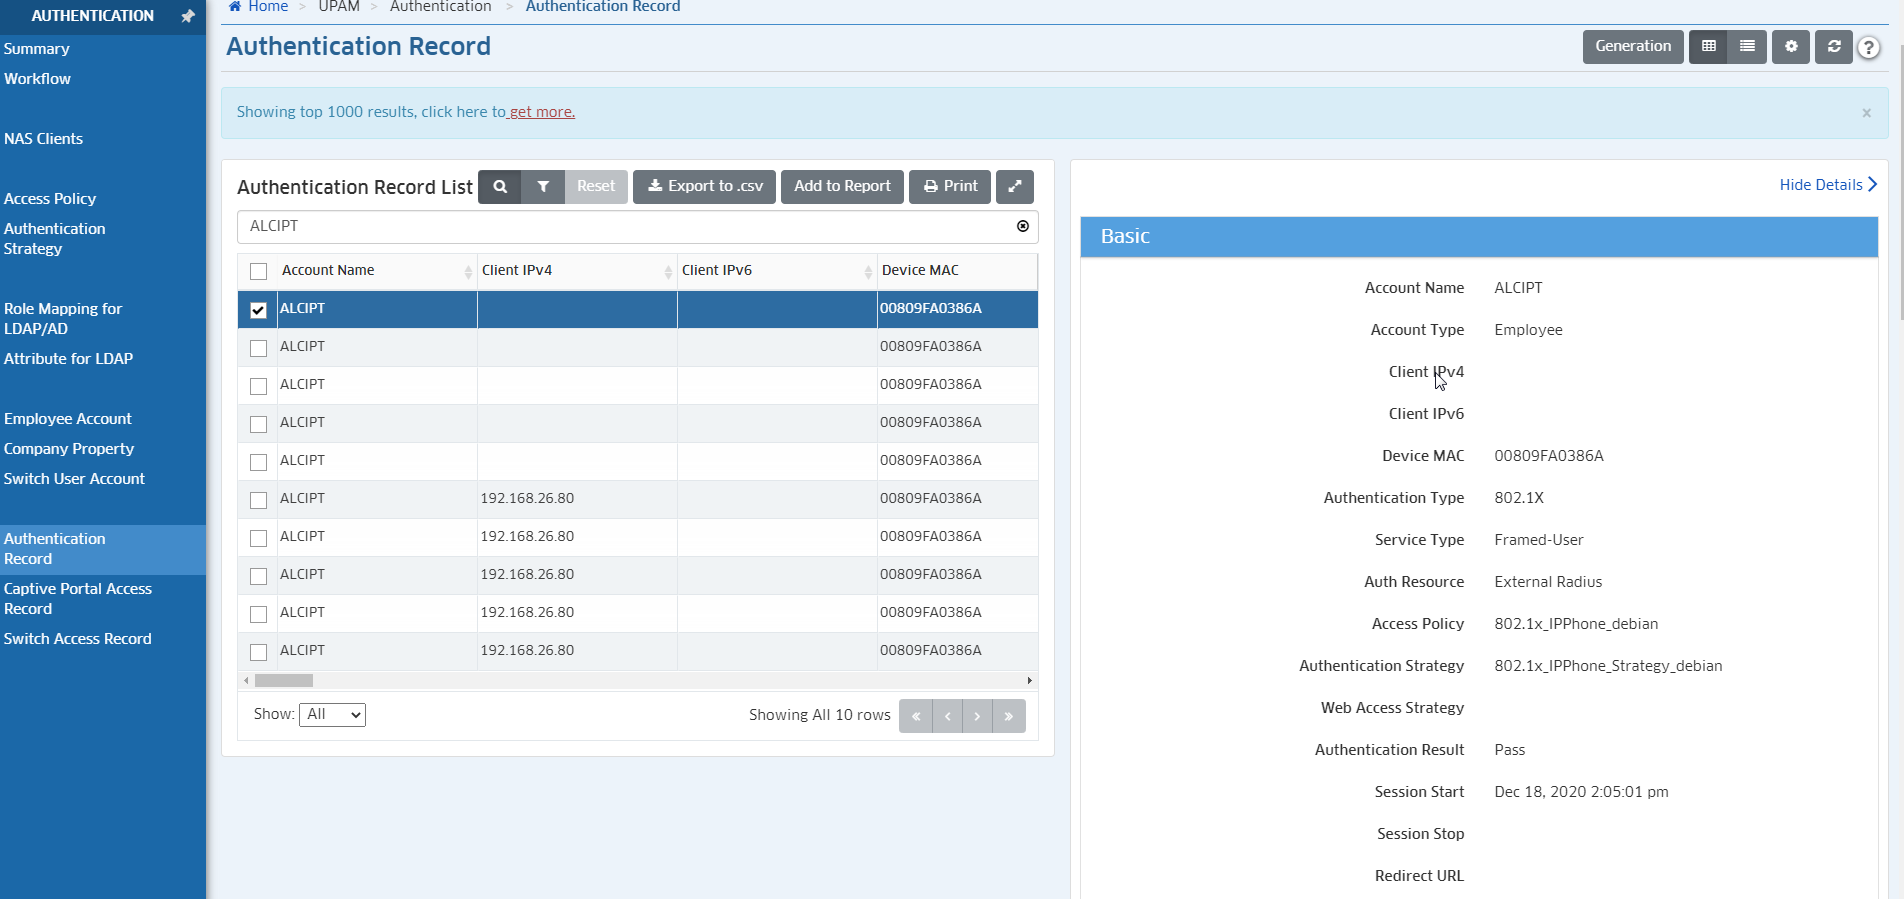Switch to grid view icon
1904x899 pixels.
click(x=1708, y=47)
